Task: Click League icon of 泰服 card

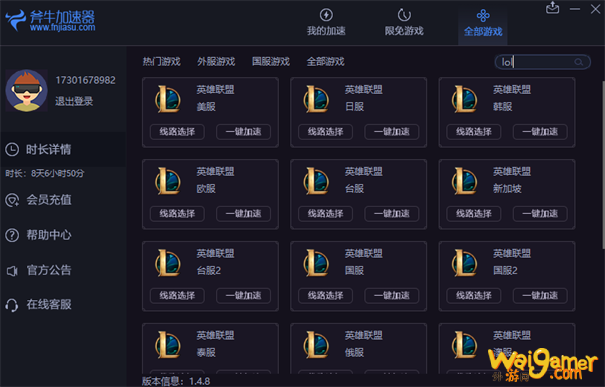Action: [168, 345]
